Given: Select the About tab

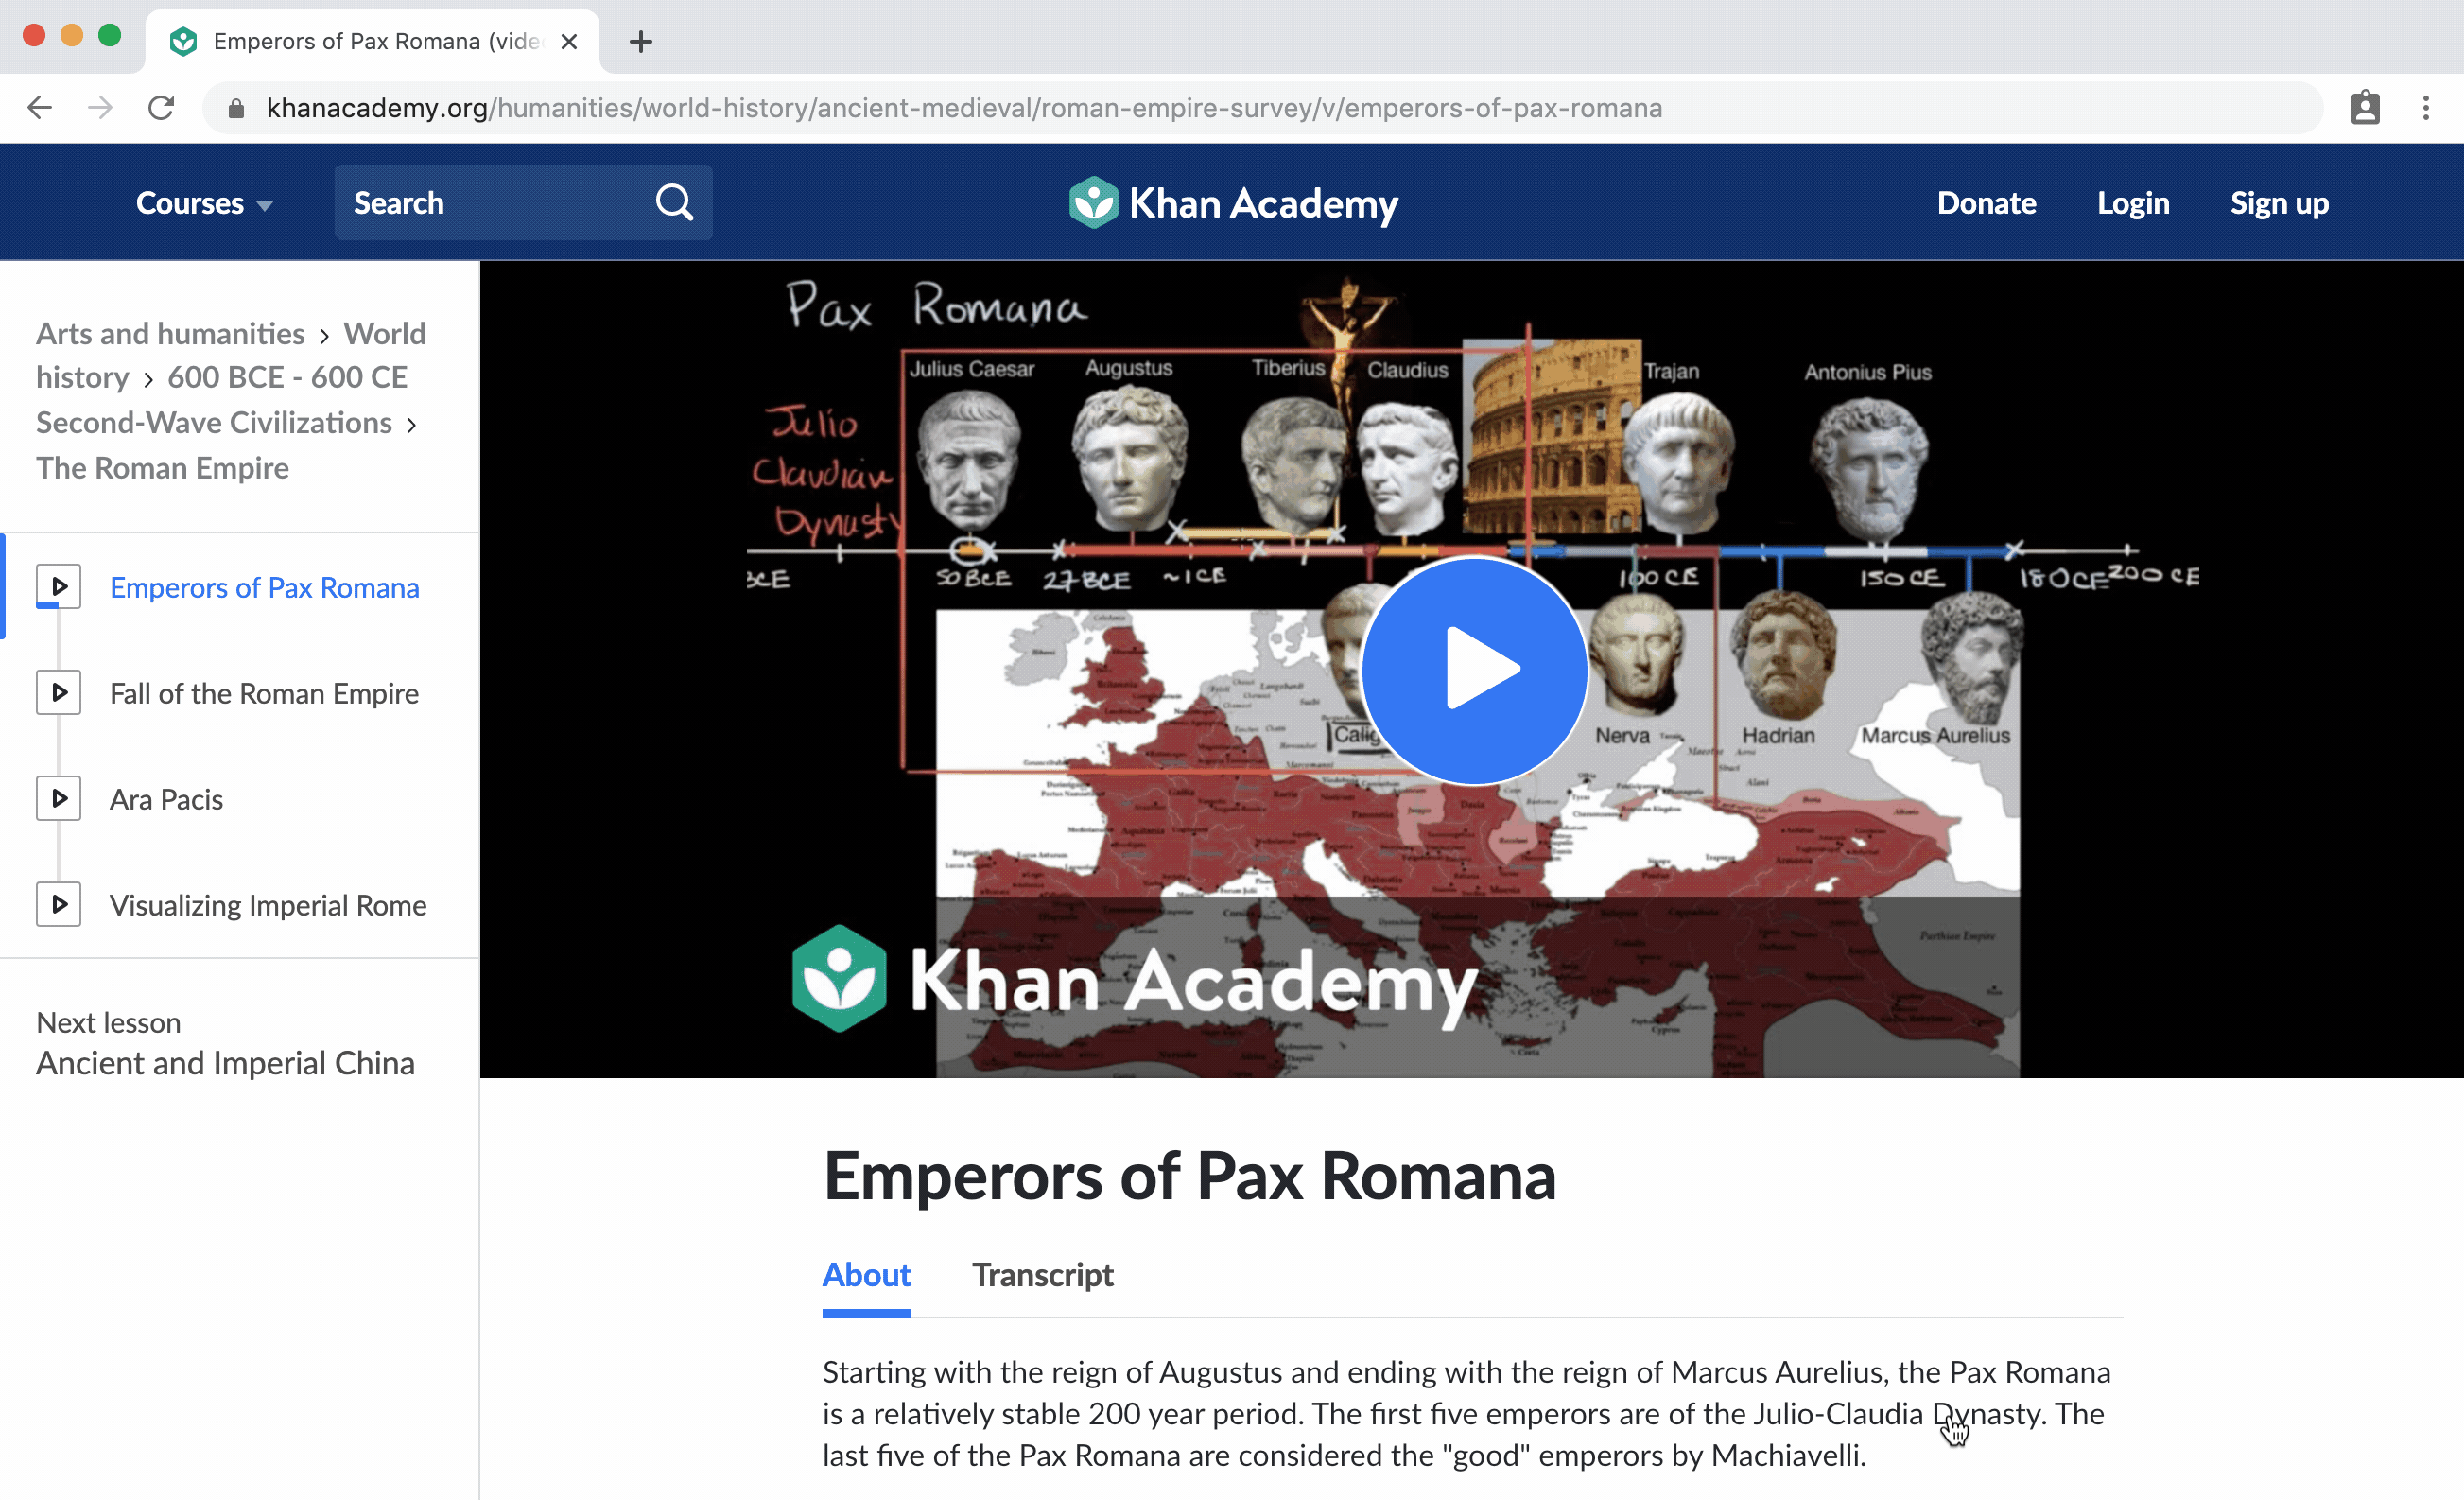Looking at the screenshot, I should 868,1275.
